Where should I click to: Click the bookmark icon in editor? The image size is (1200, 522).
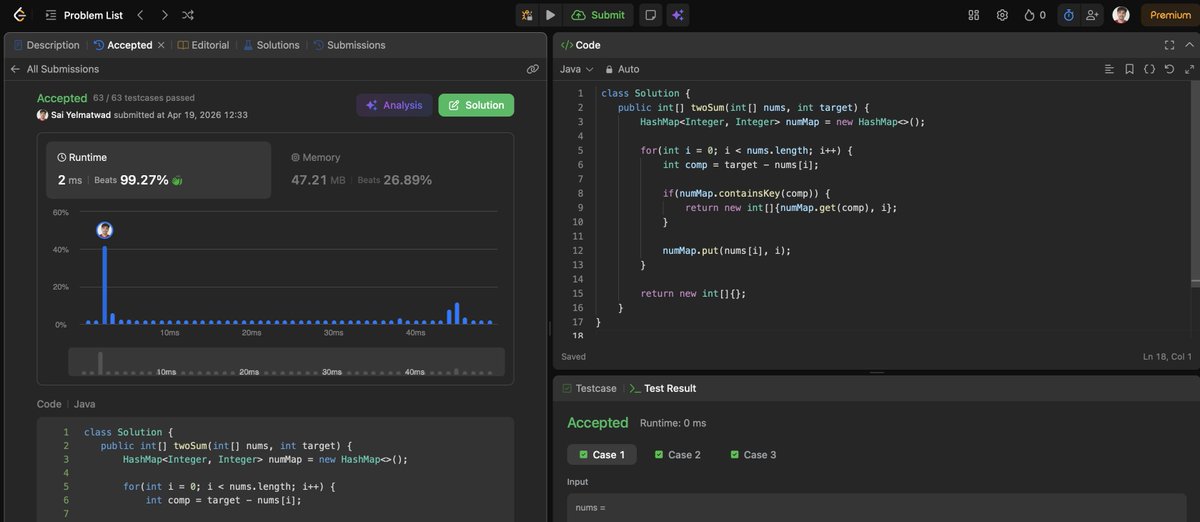(x=1129, y=69)
